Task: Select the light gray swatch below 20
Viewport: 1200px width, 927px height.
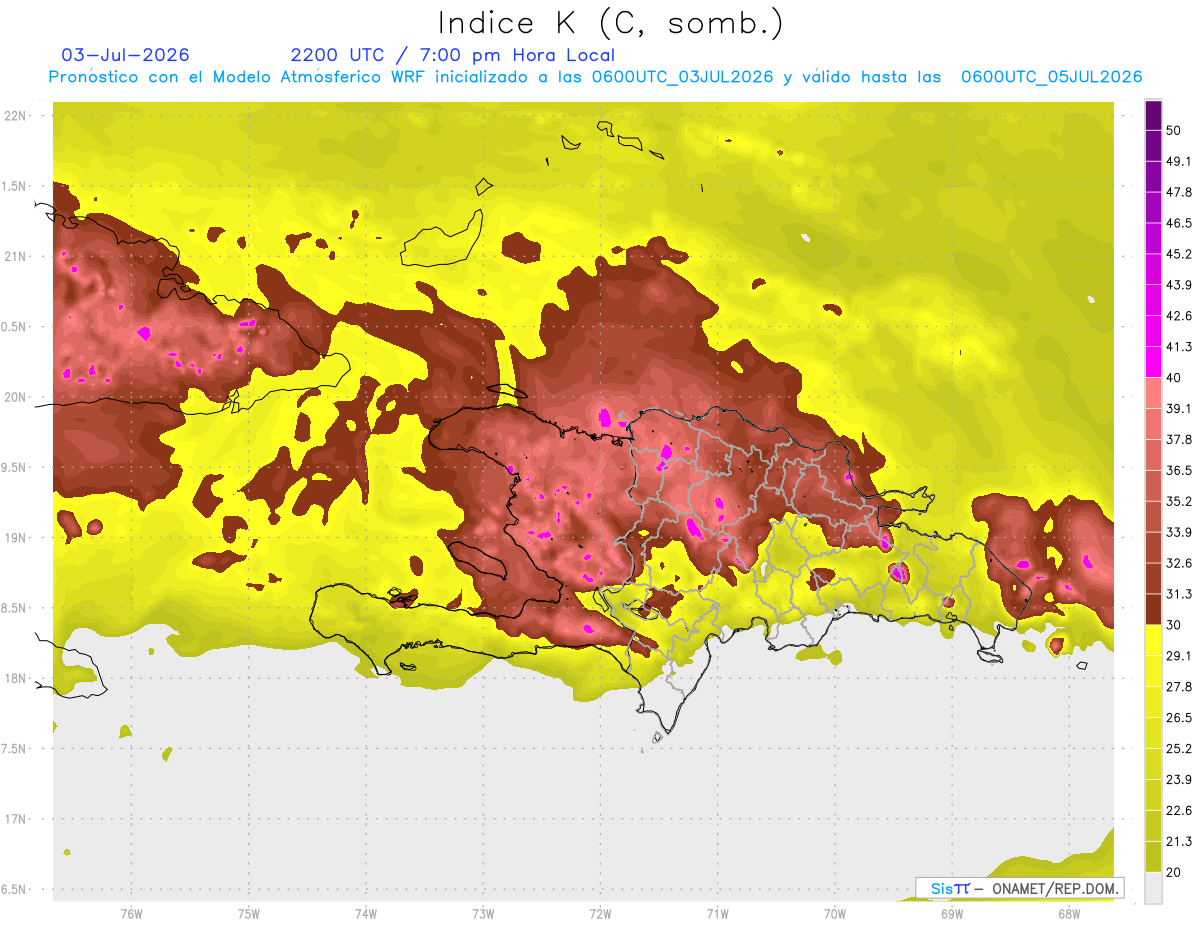Action: pyautogui.click(x=1153, y=888)
